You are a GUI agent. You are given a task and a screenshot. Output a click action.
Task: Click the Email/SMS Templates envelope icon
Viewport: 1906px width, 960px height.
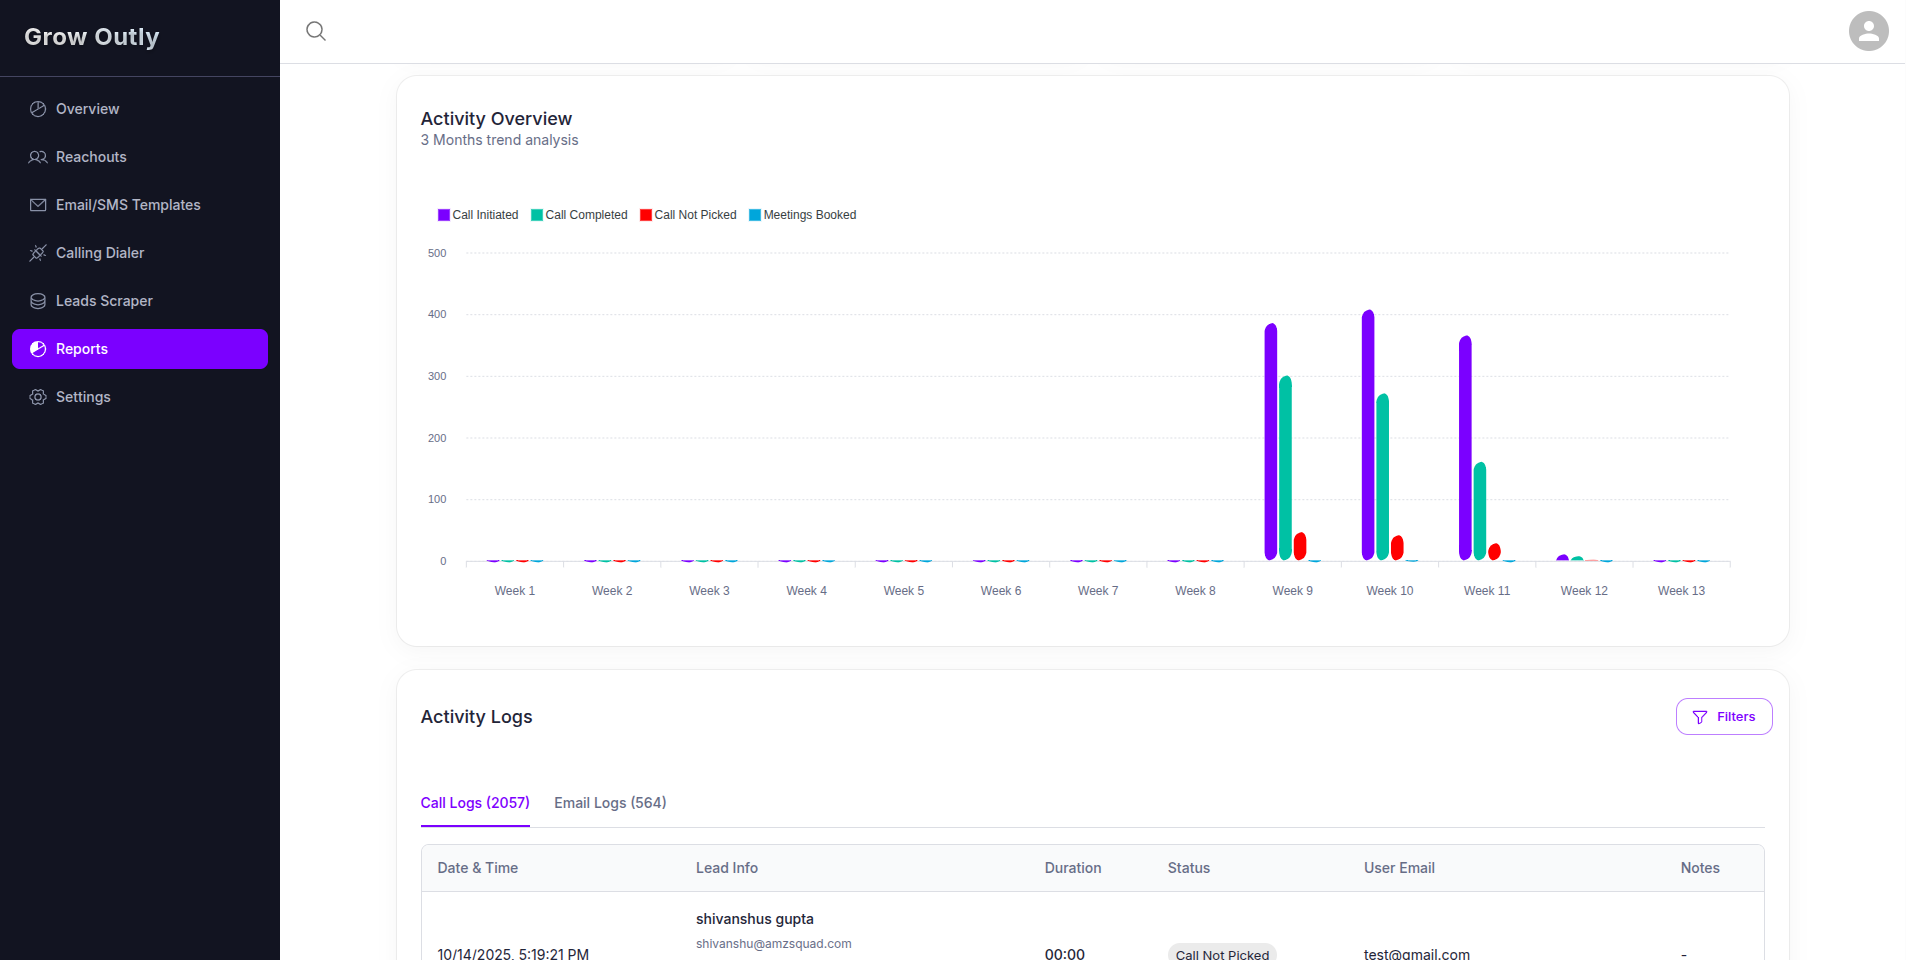[38, 205]
